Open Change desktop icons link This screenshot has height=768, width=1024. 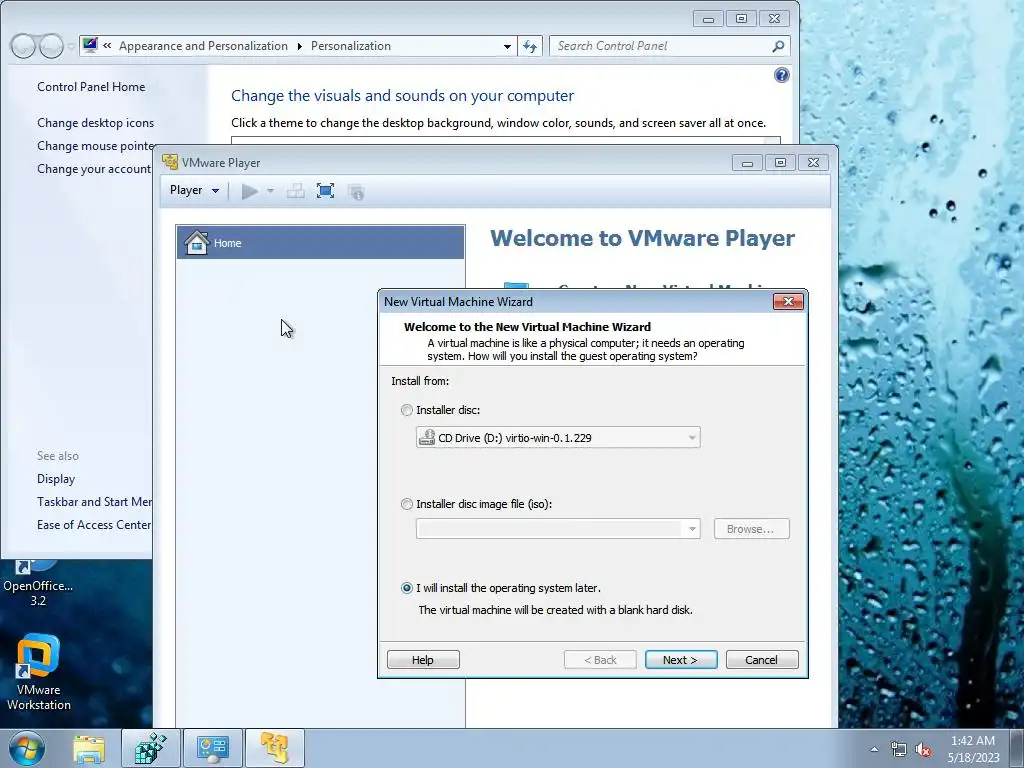click(95, 123)
